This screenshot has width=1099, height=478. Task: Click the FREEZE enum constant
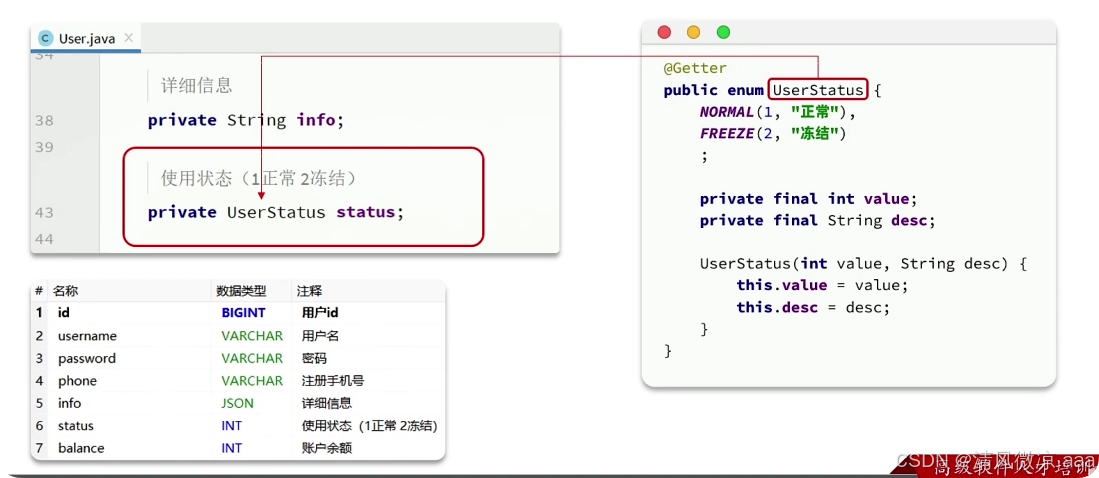(726, 133)
